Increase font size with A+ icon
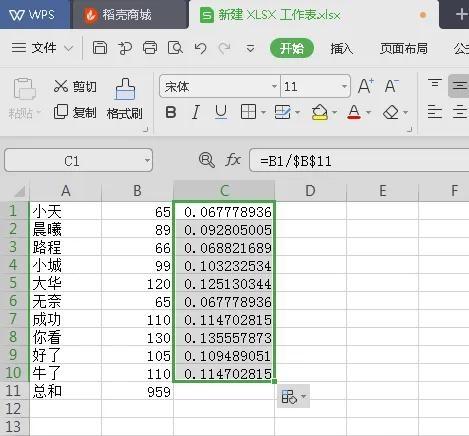This screenshot has width=469, height=436. (366, 86)
